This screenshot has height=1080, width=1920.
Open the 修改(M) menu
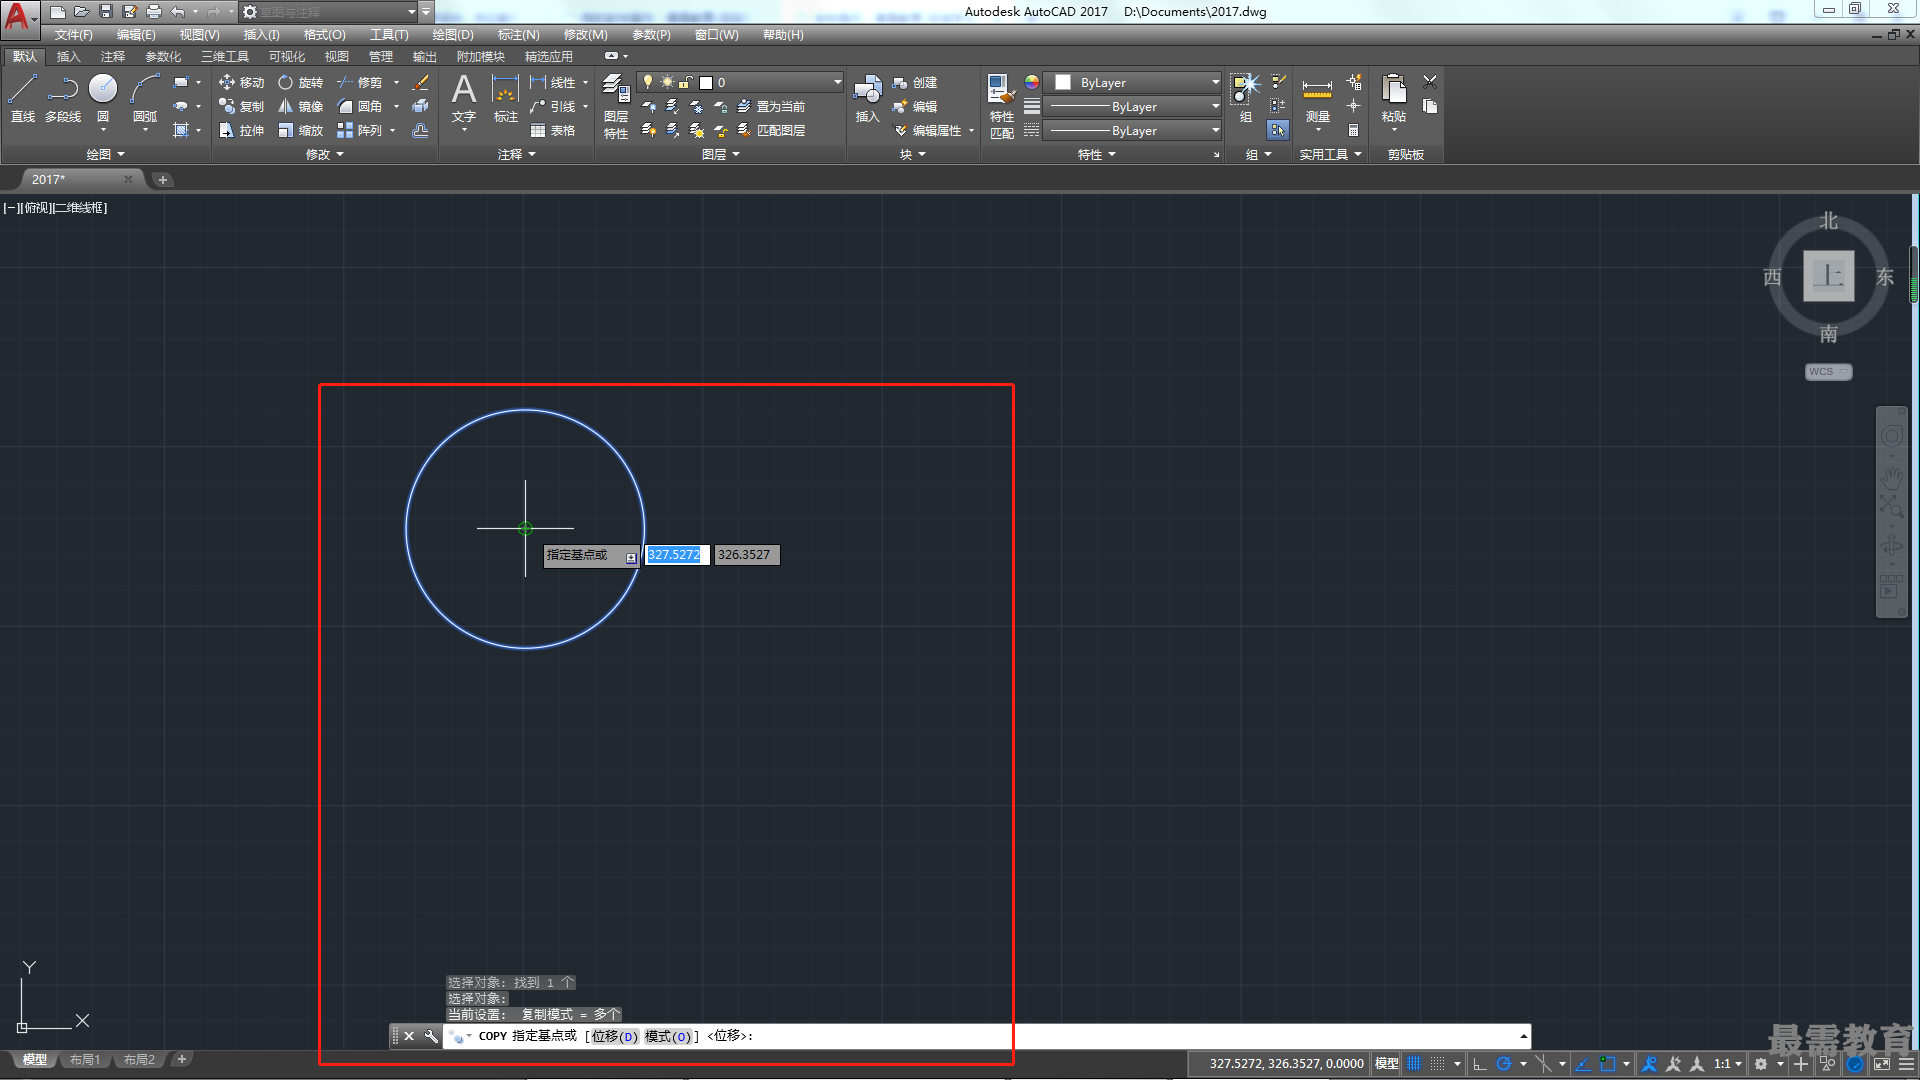pyautogui.click(x=585, y=35)
